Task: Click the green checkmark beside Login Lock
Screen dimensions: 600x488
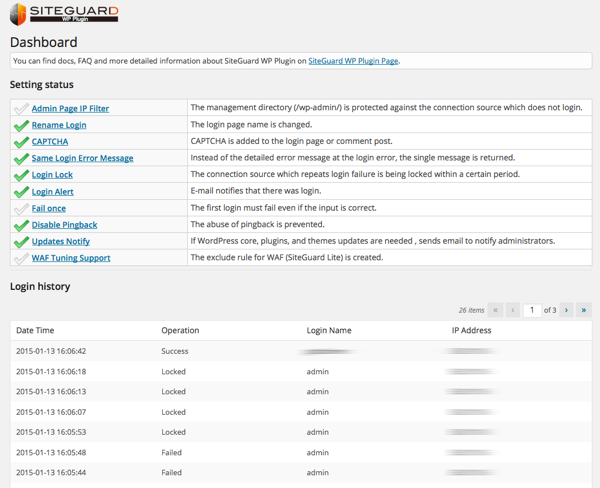Action: [21, 175]
